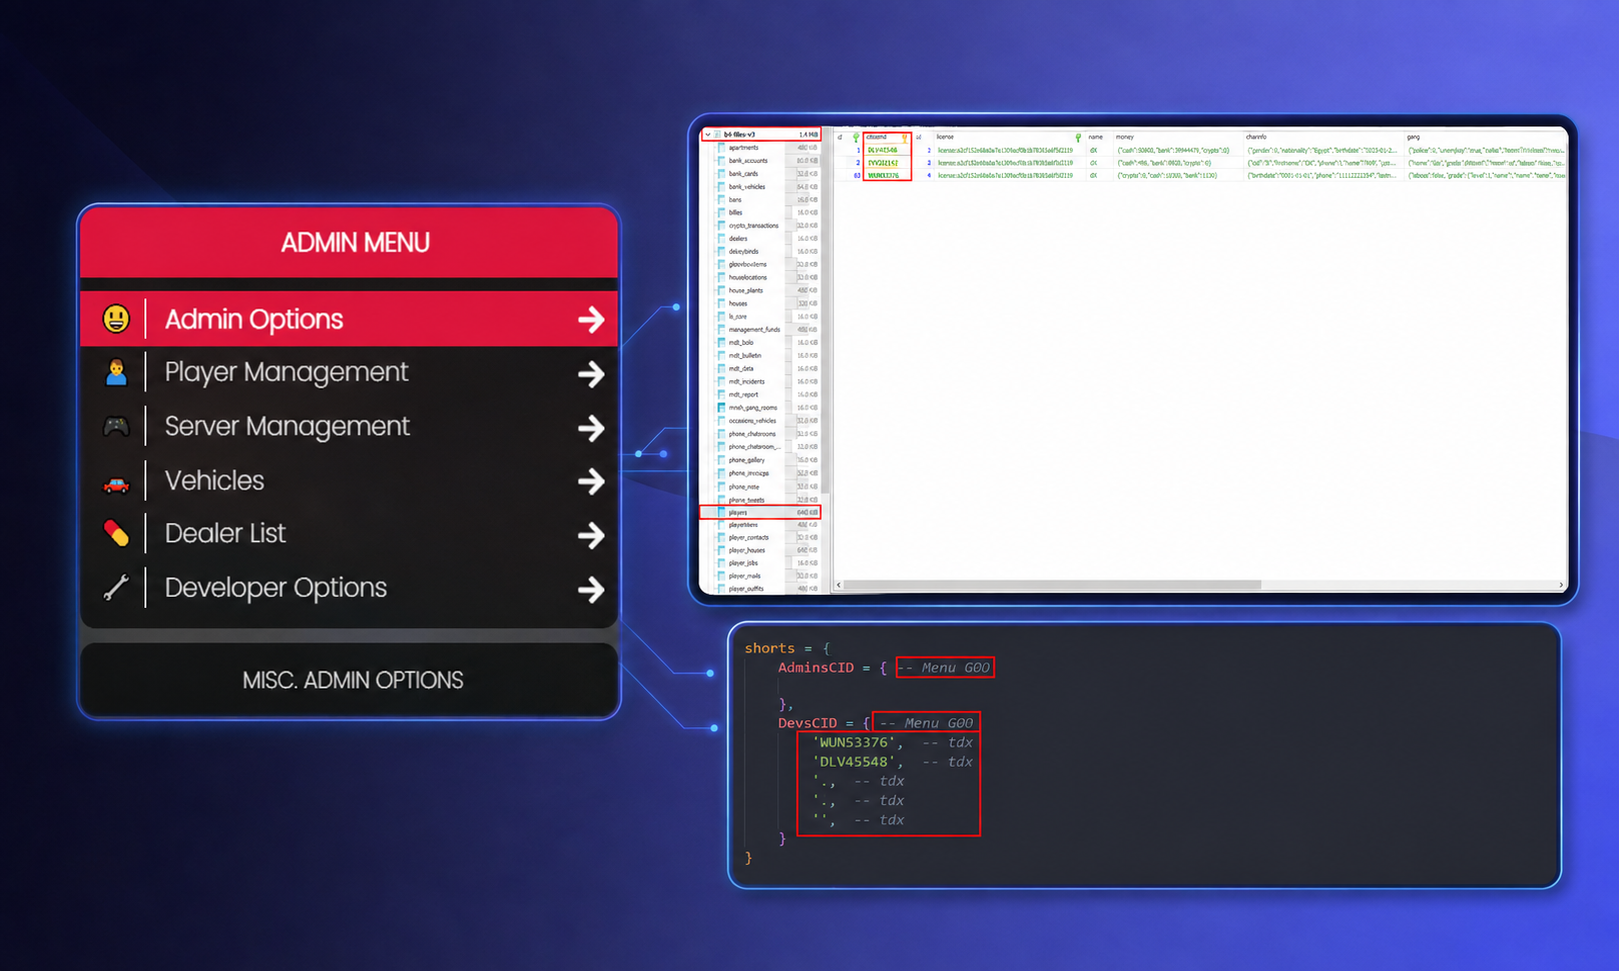Select the Admin Options menu entry
This screenshot has width=1619, height=971.
point(349,319)
